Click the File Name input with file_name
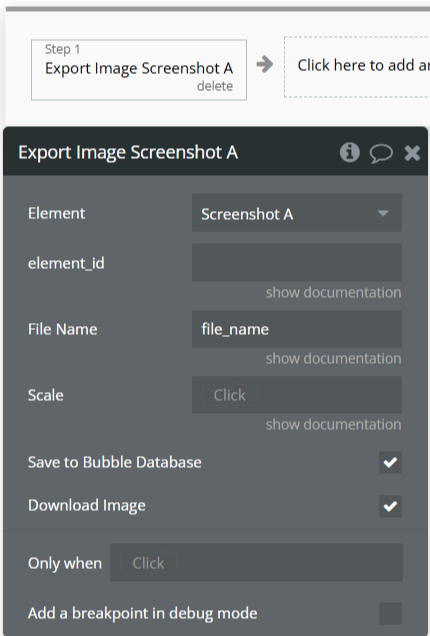The height and width of the screenshot is (636, 430). [297, 329]
